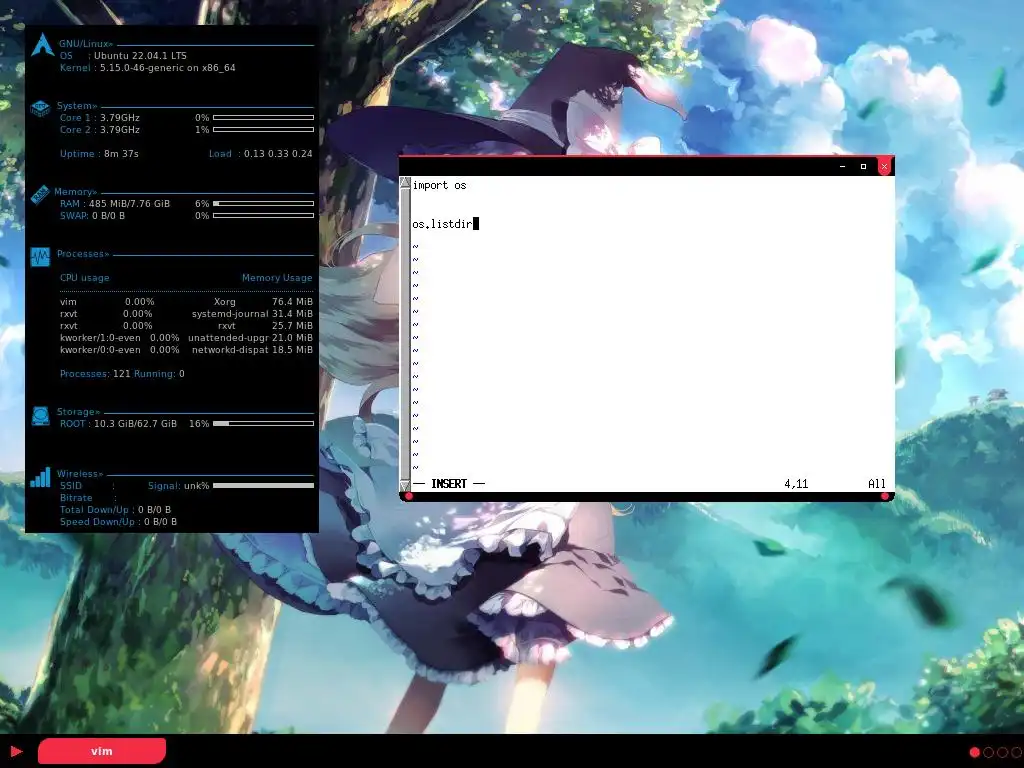Click the Uptime '8m 37s' value
Viewport: 1024px width, 768px height.
[121, 153]
